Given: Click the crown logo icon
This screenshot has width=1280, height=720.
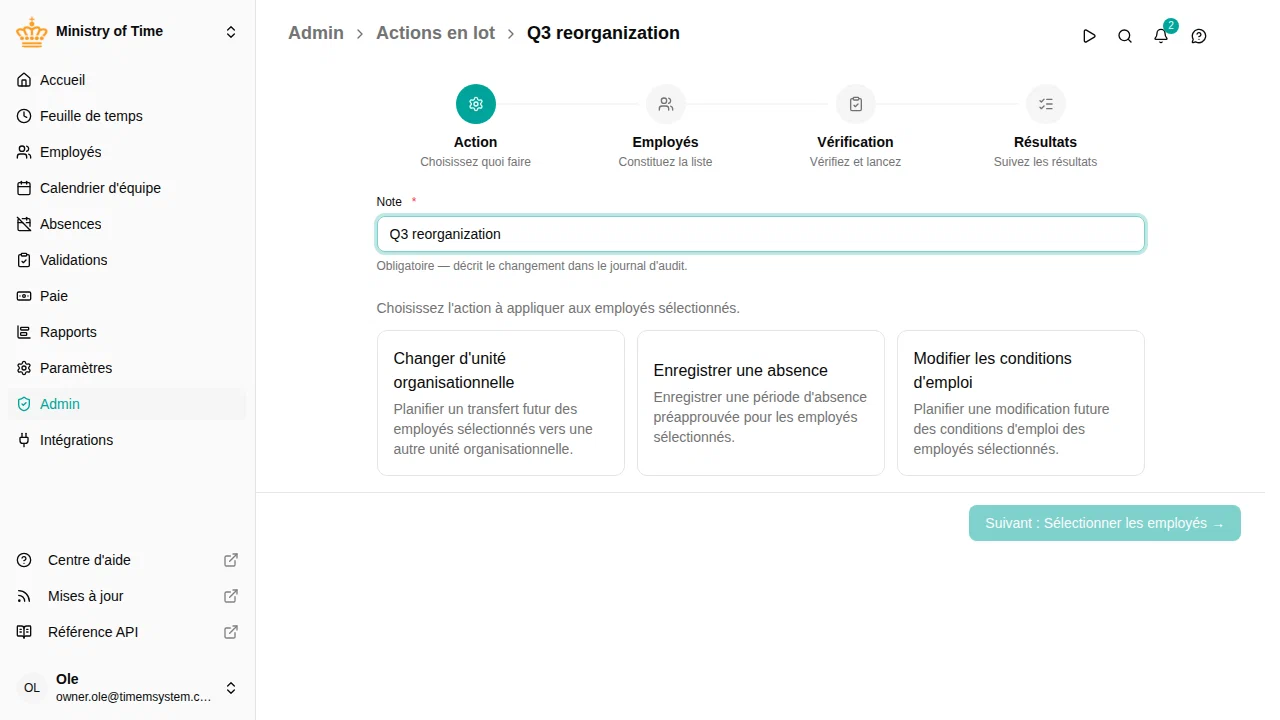Looking at the screenshot, I should click(32, 32).
